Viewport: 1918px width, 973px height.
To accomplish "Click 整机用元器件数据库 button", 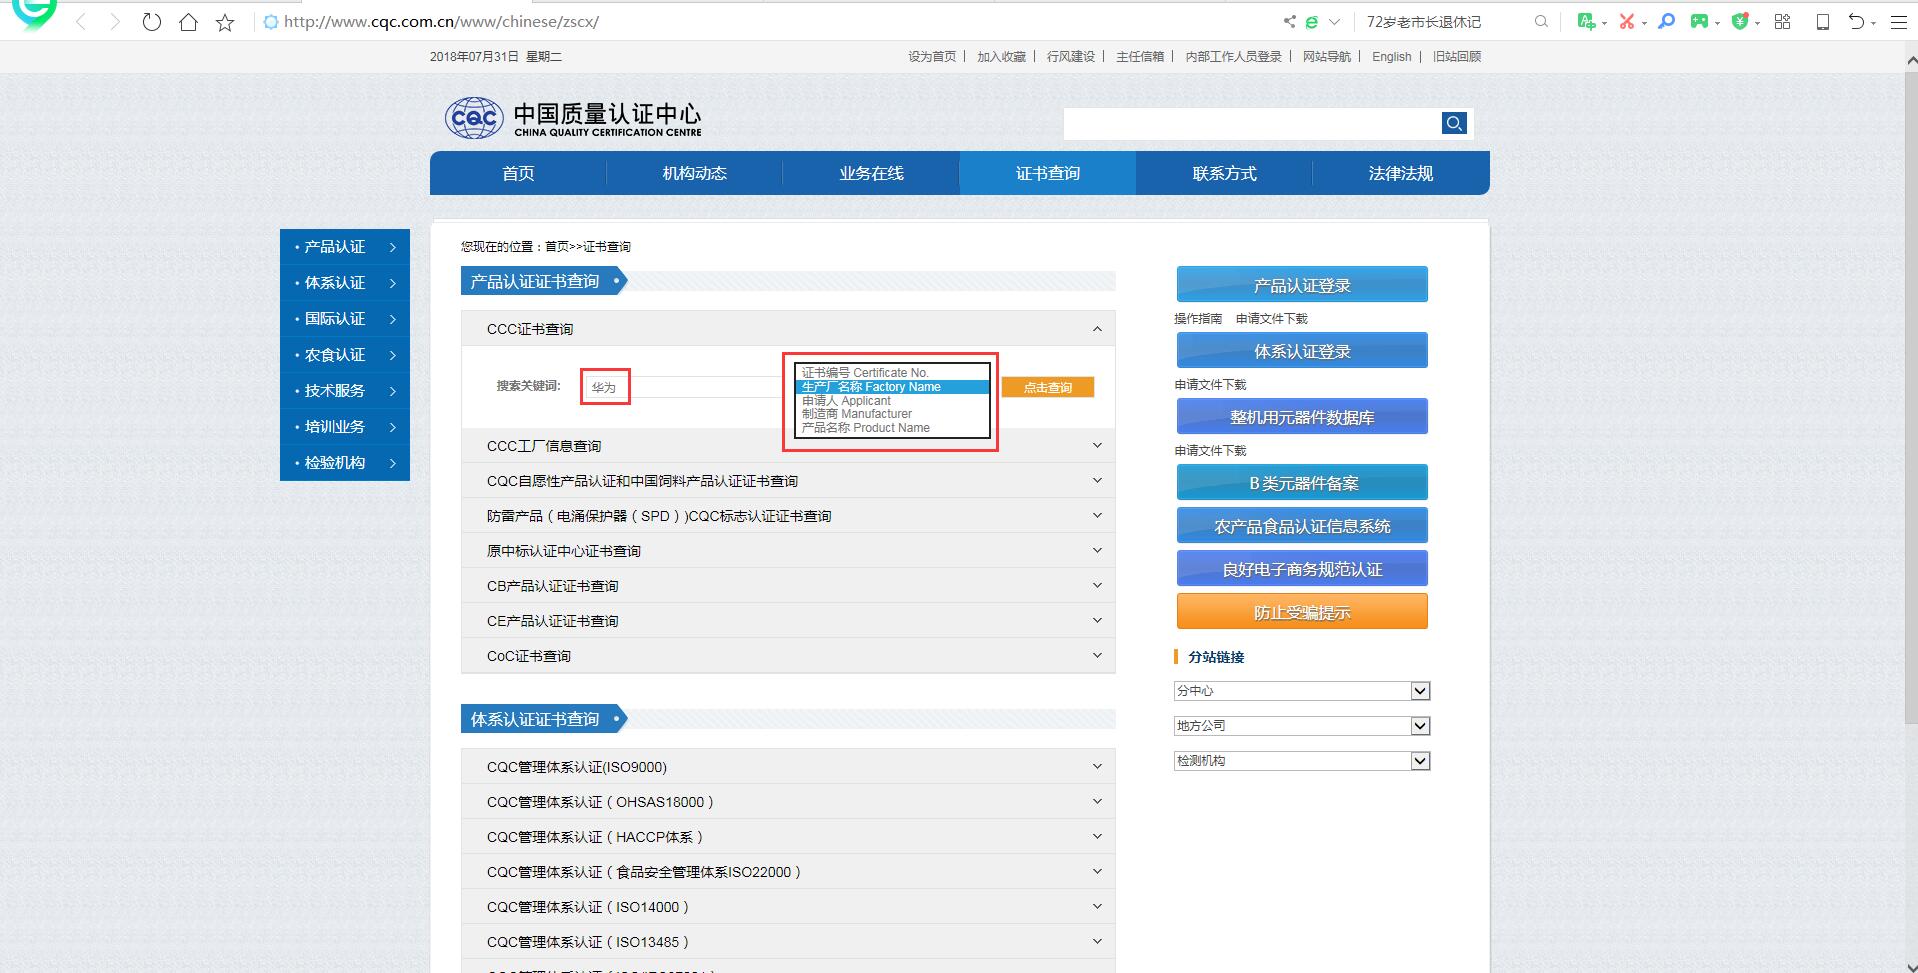I will [1302, 417].
